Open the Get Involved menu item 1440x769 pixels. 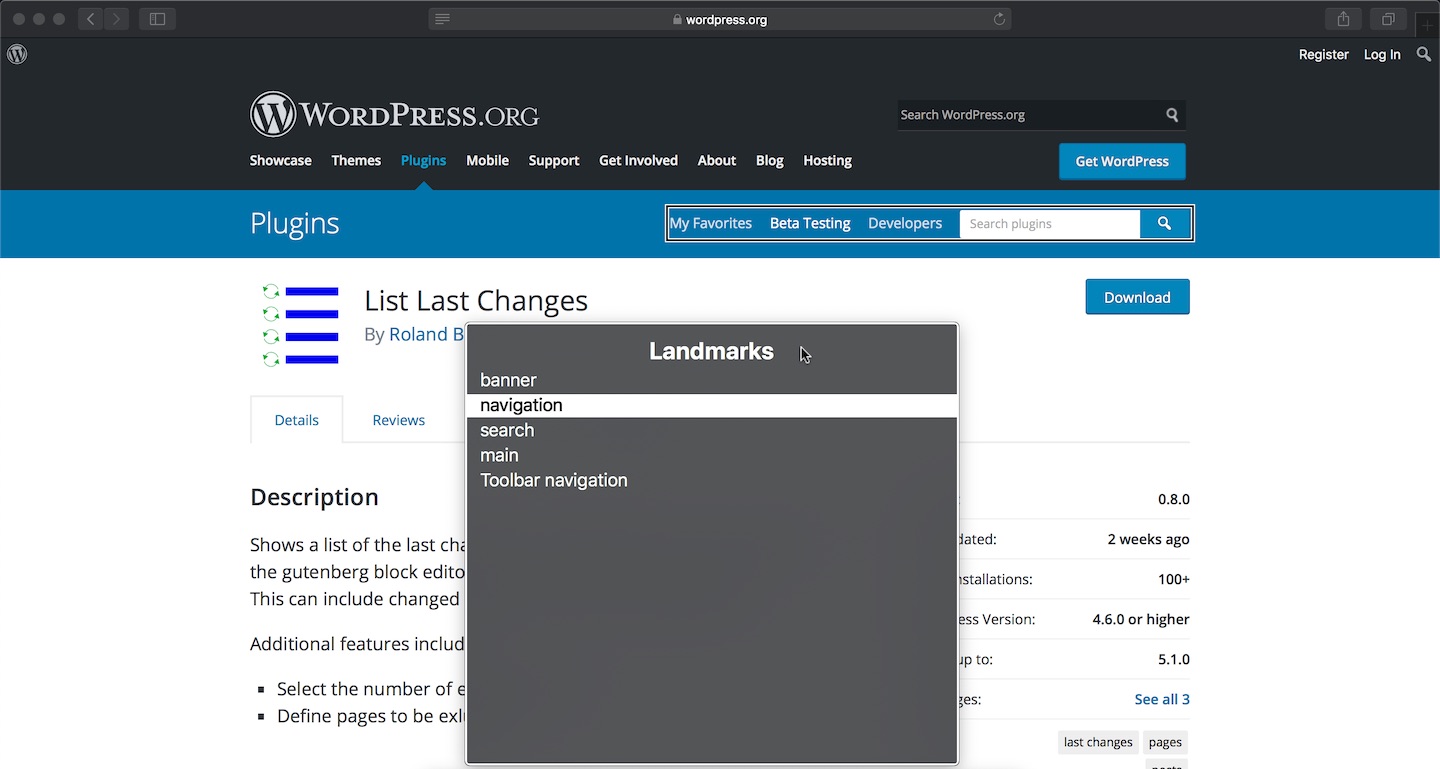click(x=638, y=160)
